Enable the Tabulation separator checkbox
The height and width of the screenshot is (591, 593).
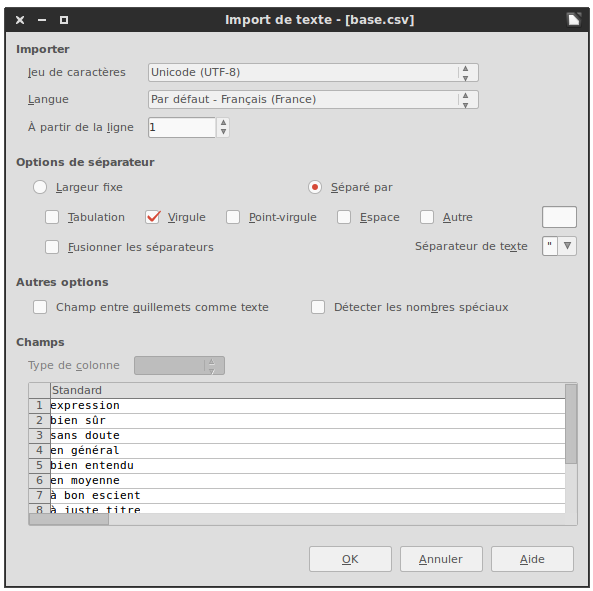[52, 217]
